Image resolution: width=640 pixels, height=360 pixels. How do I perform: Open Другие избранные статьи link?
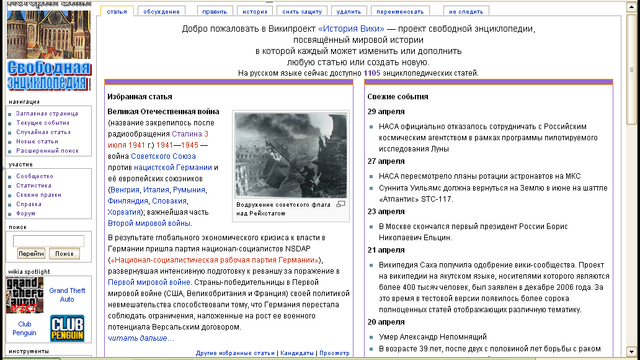tap(235, 353)
